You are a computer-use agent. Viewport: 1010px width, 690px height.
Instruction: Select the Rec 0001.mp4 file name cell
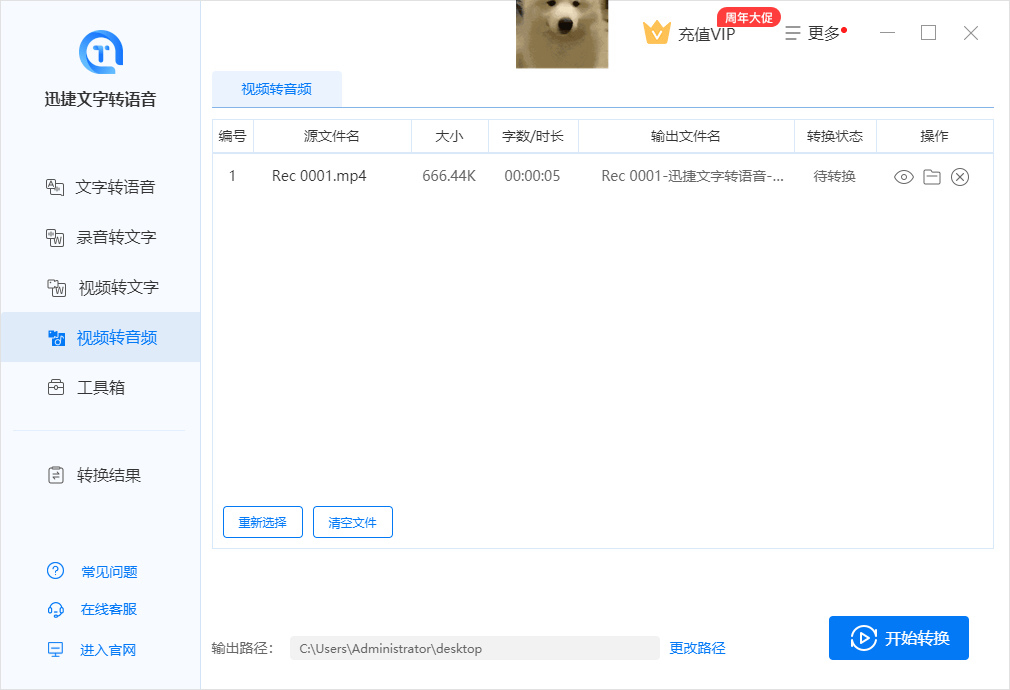point(319,176)
